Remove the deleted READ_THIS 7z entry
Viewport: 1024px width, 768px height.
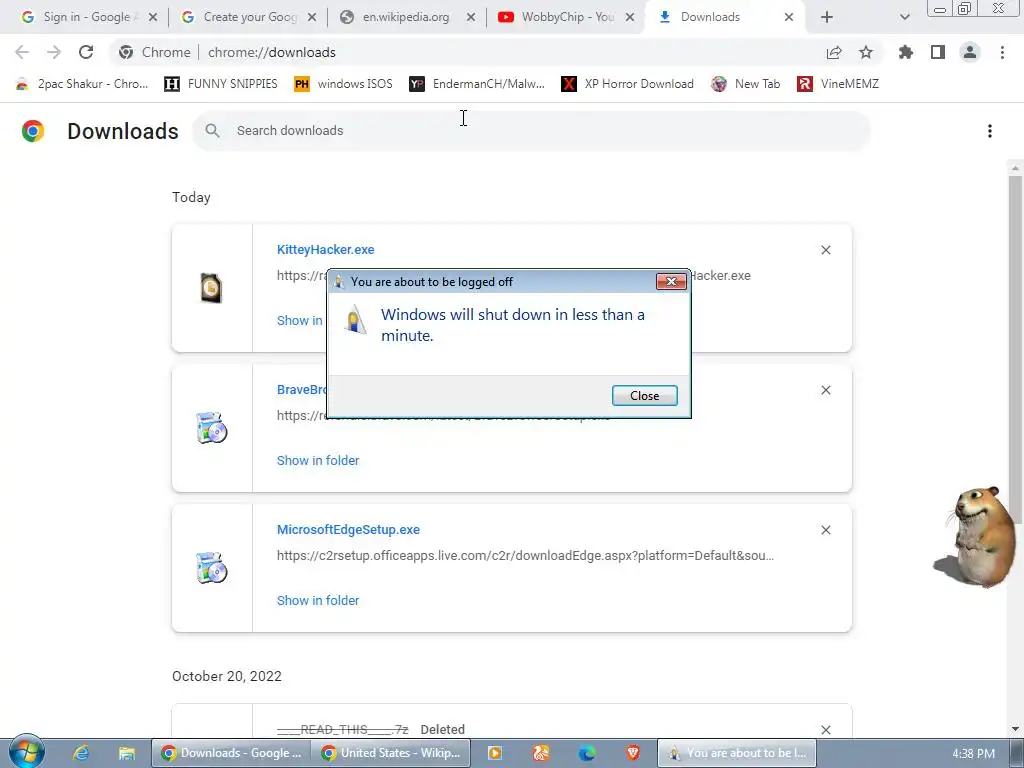825,729
